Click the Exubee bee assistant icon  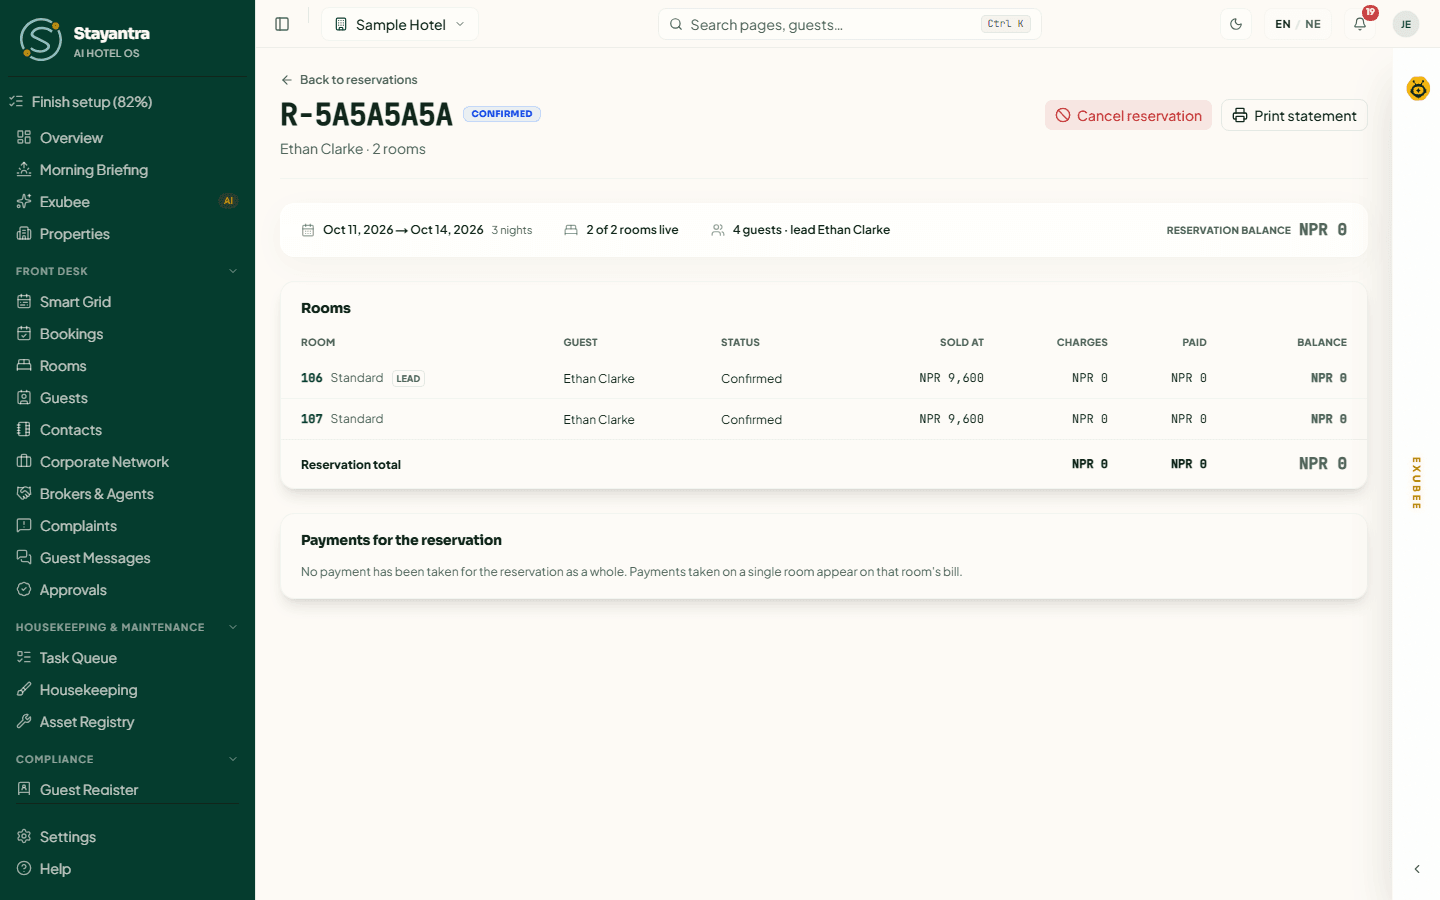pos(1418,89)
